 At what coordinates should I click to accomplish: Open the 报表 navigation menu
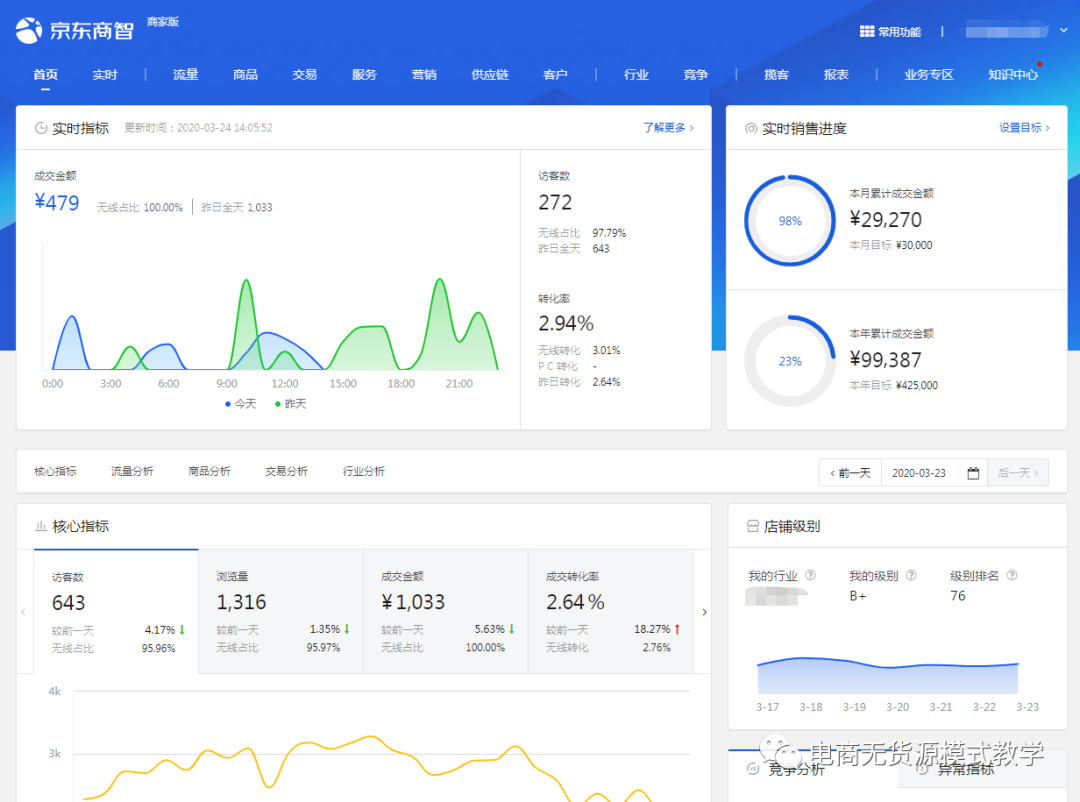click(x=836, y=74)
